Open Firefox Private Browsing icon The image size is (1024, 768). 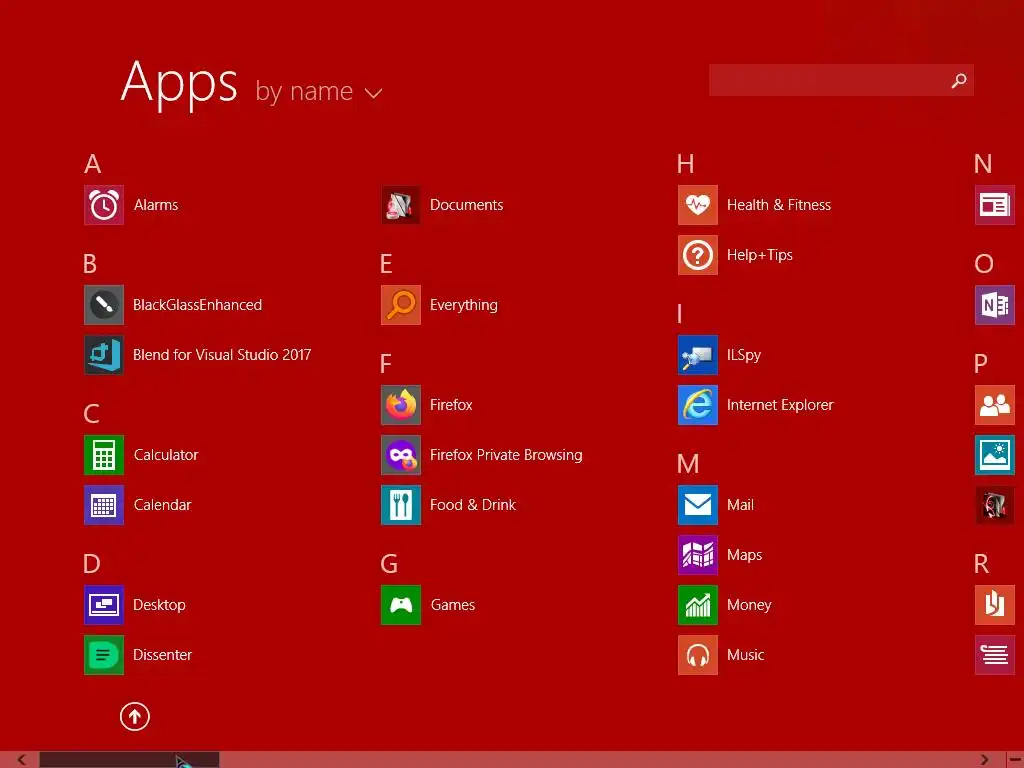401,455
